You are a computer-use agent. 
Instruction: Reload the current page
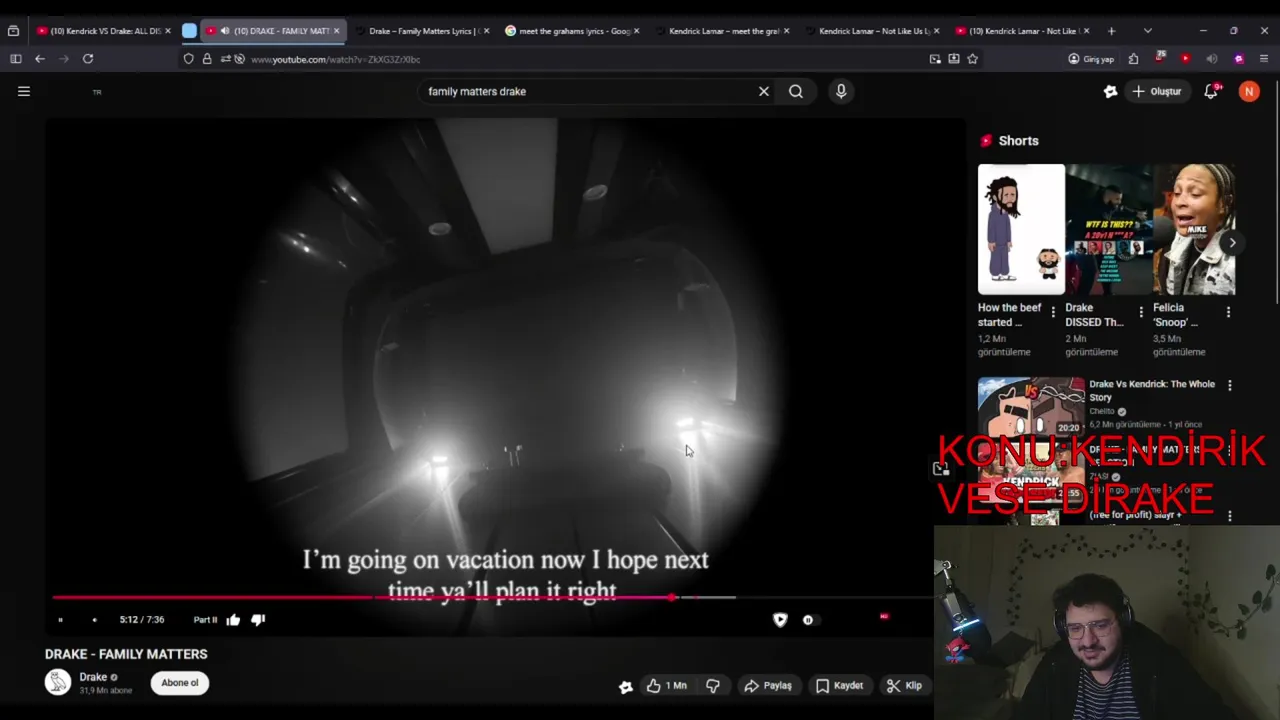coord(88,59)
